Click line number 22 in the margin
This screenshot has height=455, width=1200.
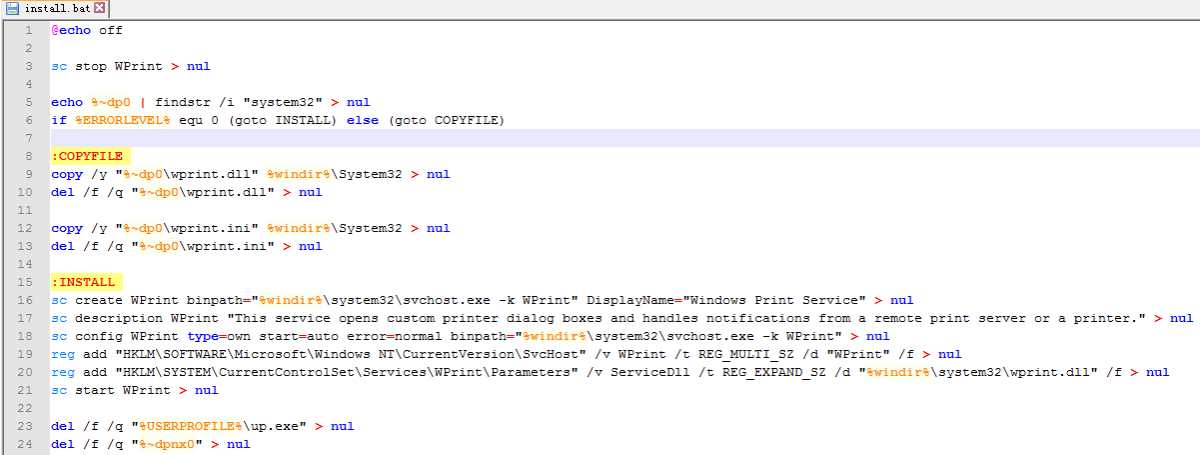[27, 408]
